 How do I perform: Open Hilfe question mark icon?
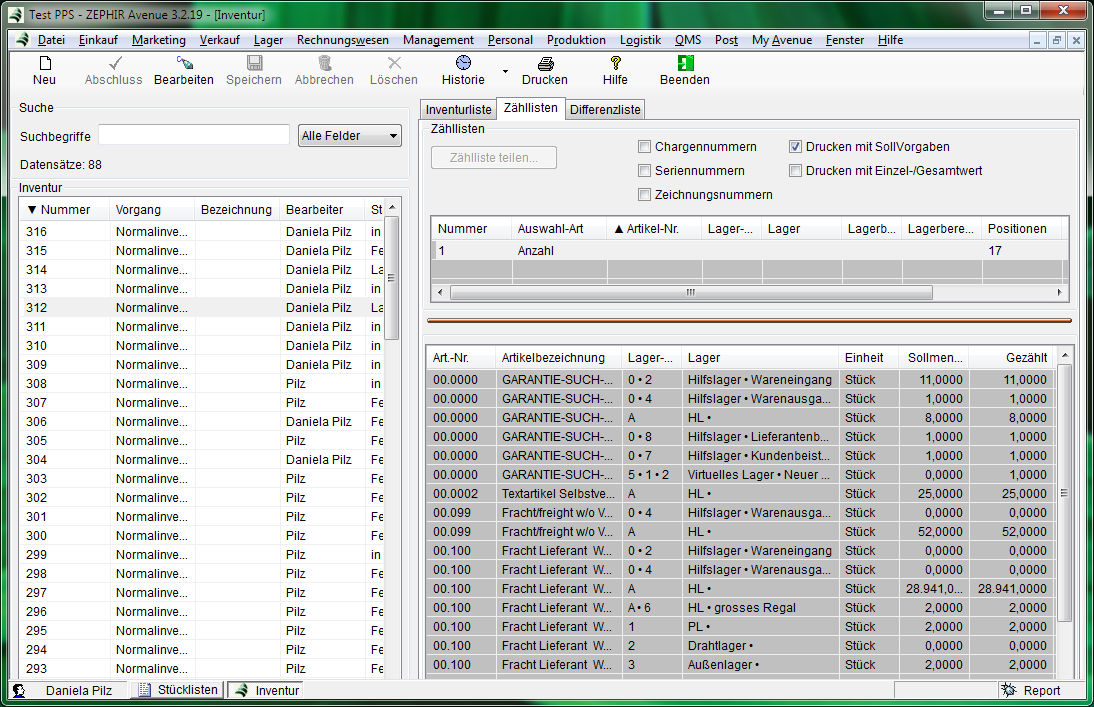tap(615, 63)
